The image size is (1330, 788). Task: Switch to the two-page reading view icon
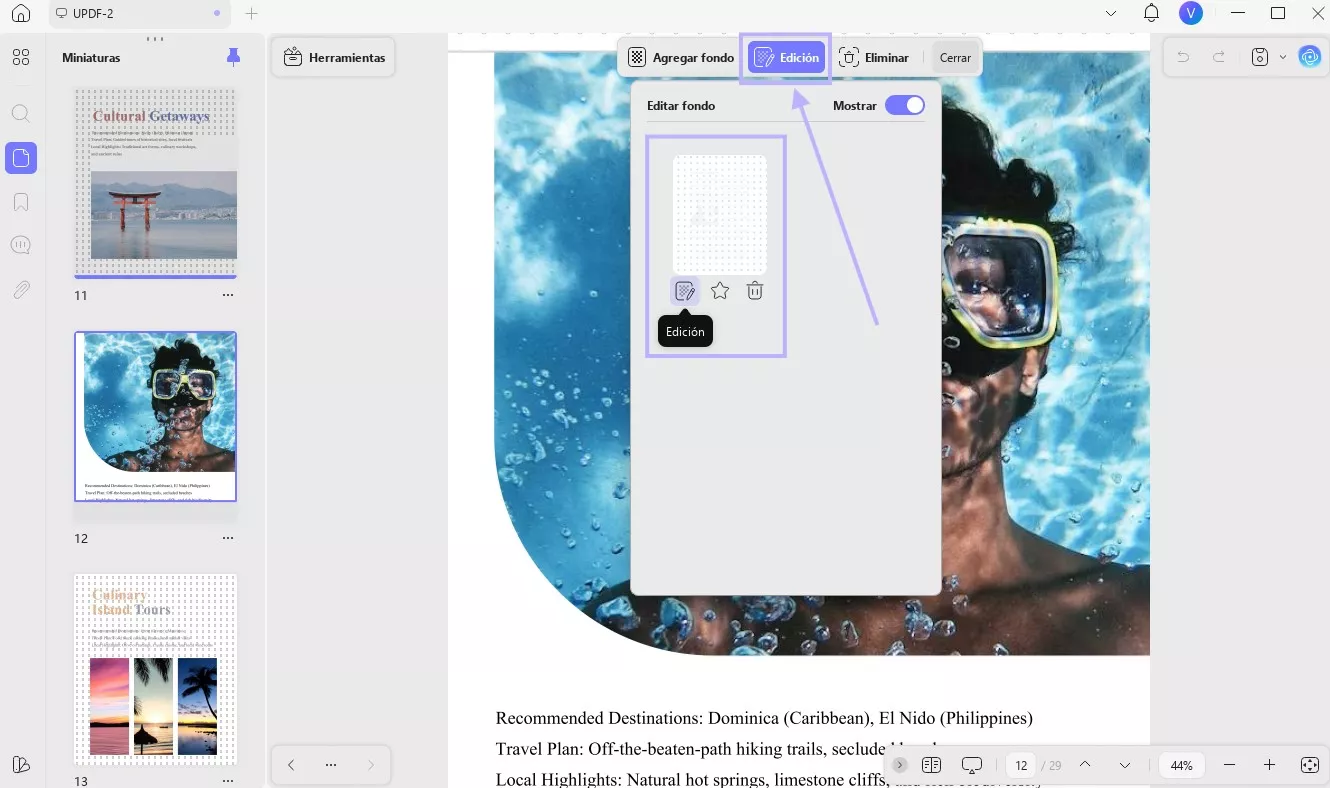[931, 765]
